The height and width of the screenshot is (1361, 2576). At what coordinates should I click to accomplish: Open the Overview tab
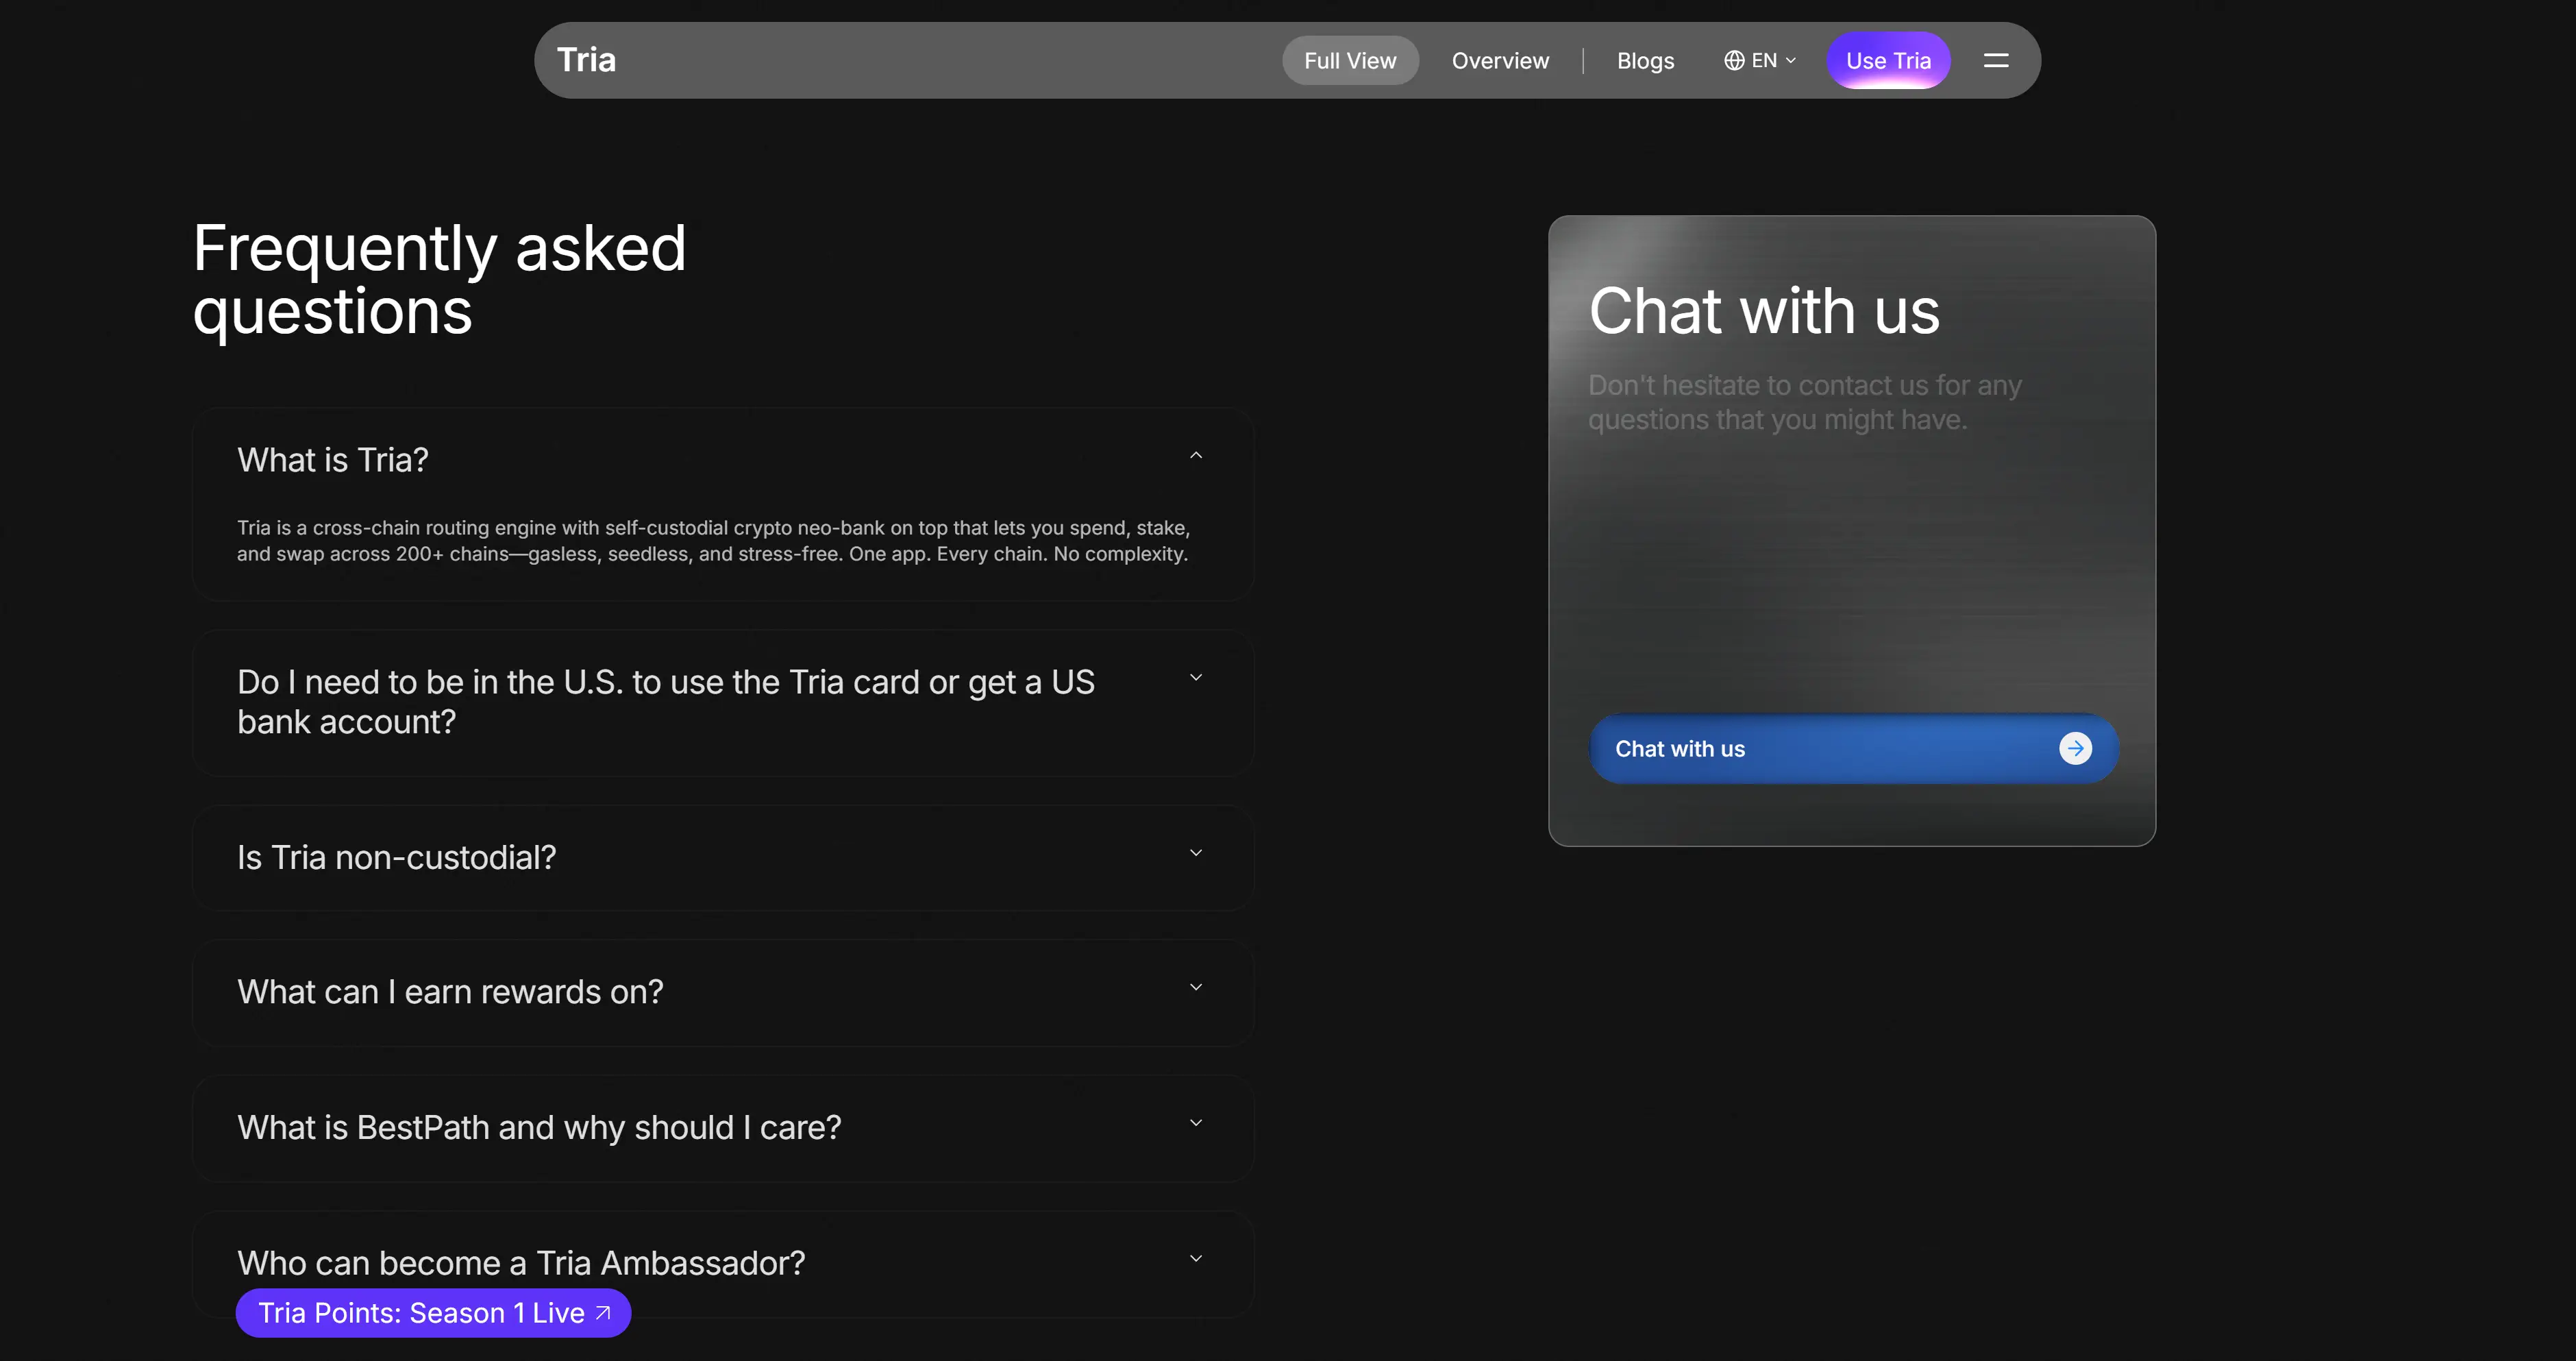click(1500, 61)
